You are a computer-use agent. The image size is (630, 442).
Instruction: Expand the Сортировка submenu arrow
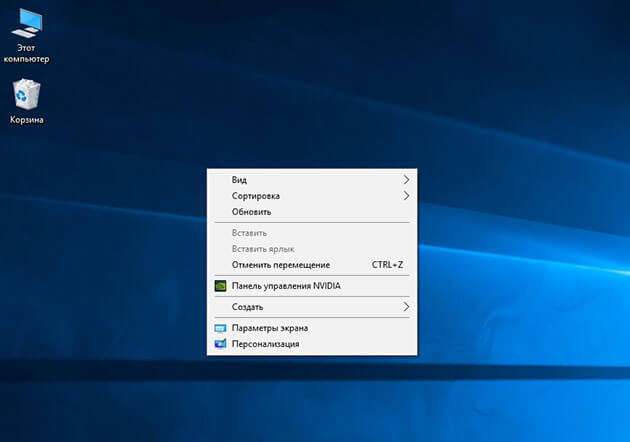click(x=406, y=196)
